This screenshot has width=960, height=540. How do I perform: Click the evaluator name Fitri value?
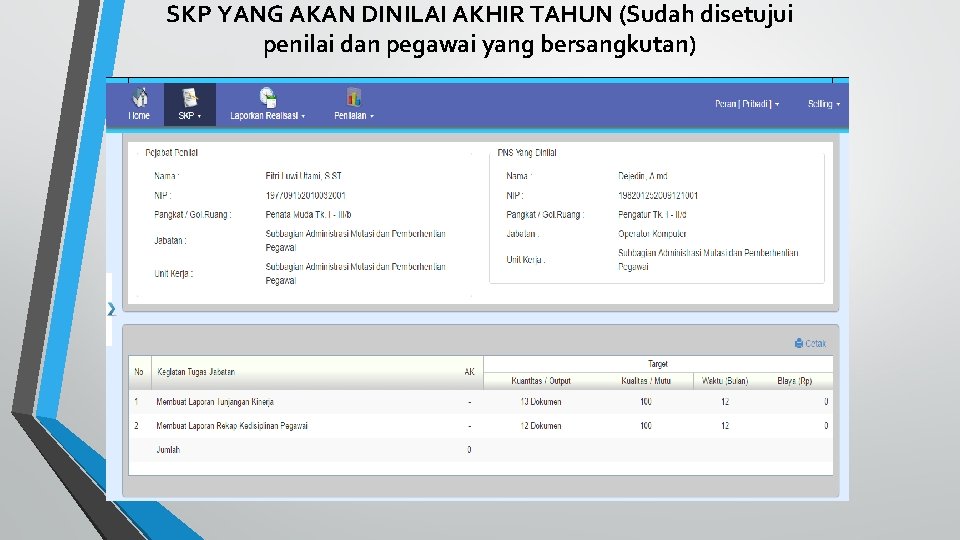[x=304, y=176]
